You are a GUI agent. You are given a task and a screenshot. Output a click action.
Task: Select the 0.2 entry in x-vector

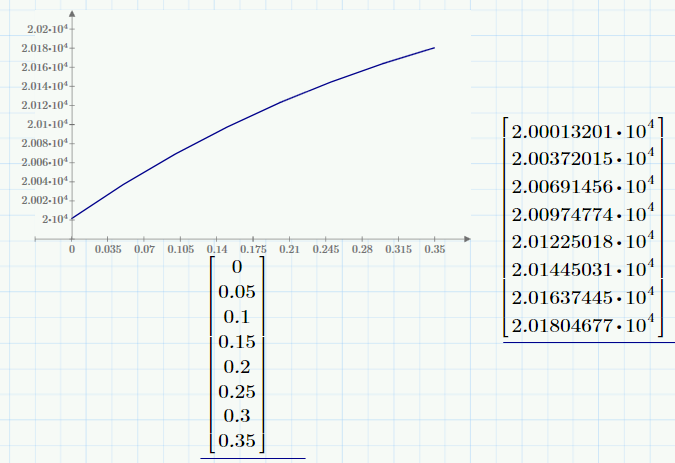pyautogui.click(x=237, y=367)
